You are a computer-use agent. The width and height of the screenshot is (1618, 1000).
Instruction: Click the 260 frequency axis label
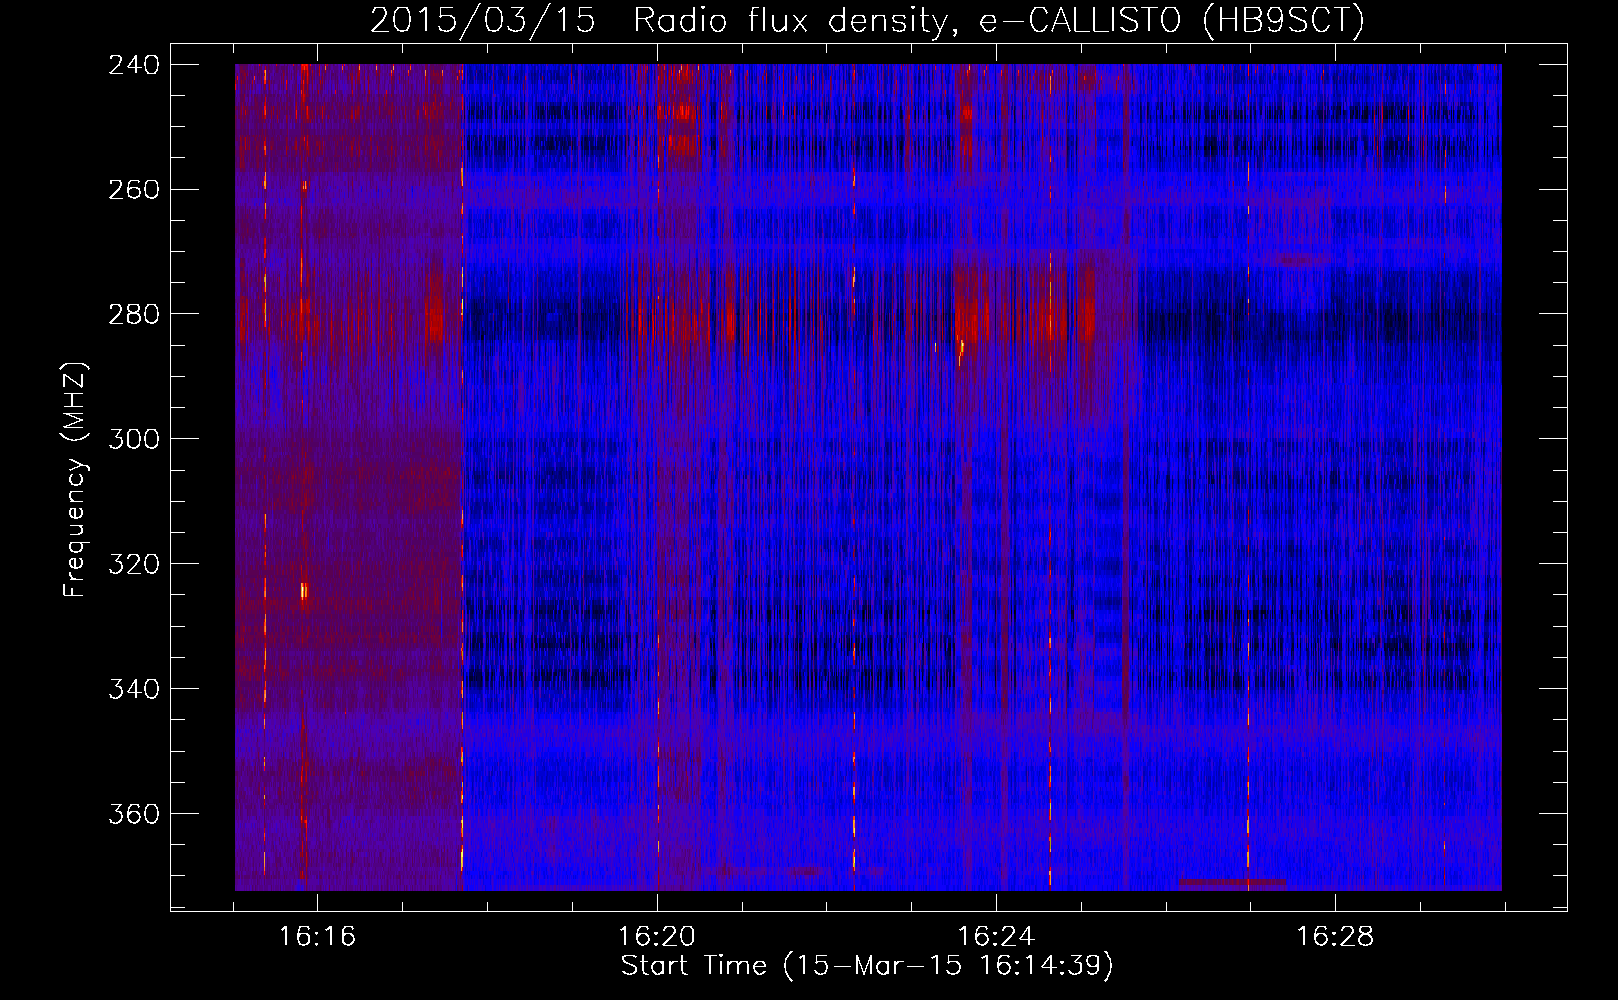(x=134, y=189)
